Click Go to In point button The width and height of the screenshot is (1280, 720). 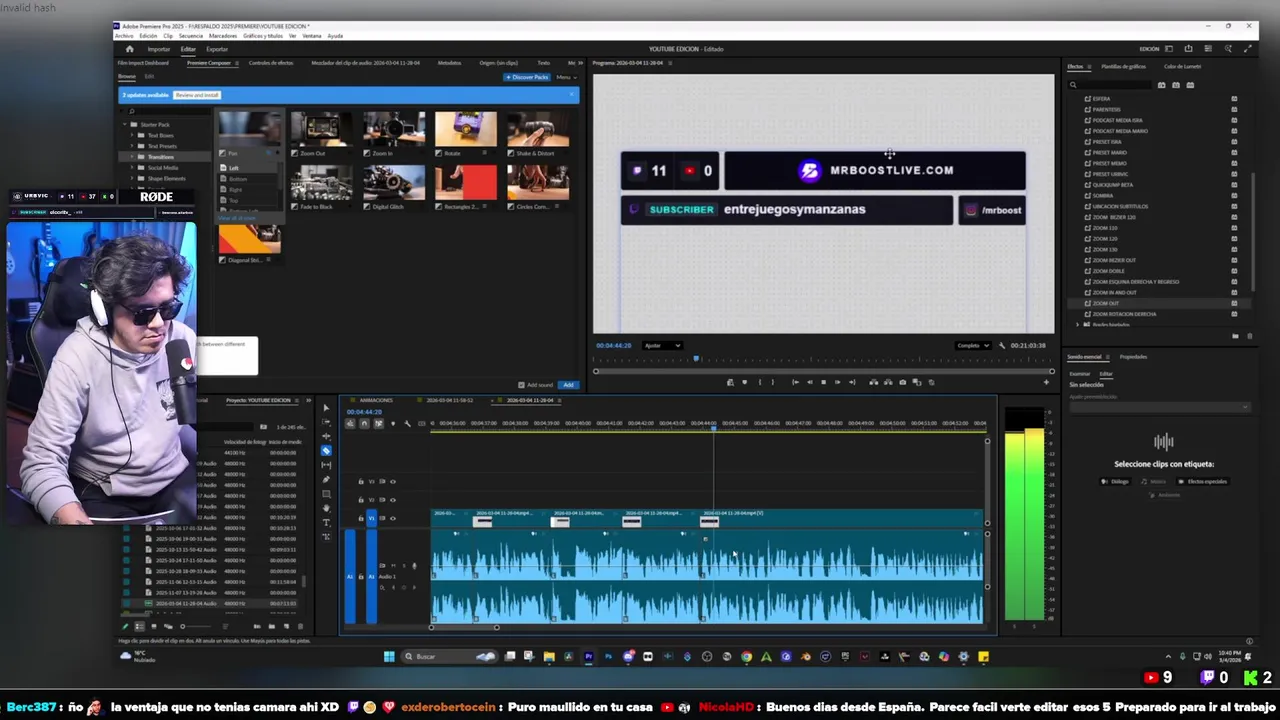[x=795, y=382]
